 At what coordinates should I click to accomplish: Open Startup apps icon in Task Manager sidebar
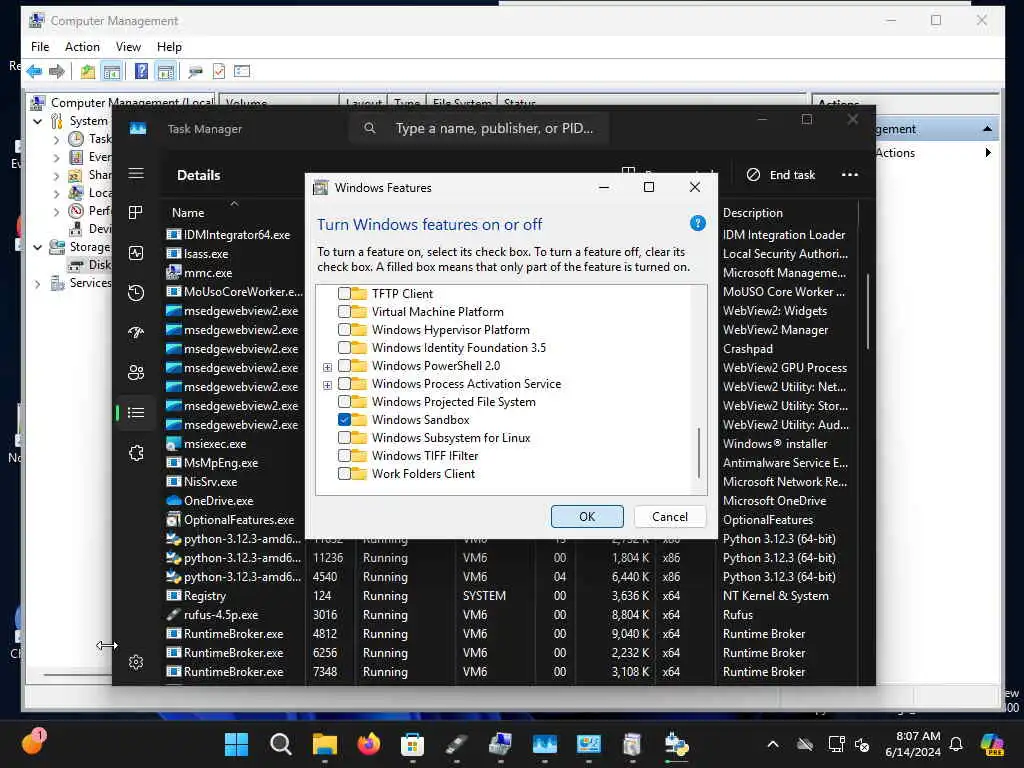(x=136, y=333)
